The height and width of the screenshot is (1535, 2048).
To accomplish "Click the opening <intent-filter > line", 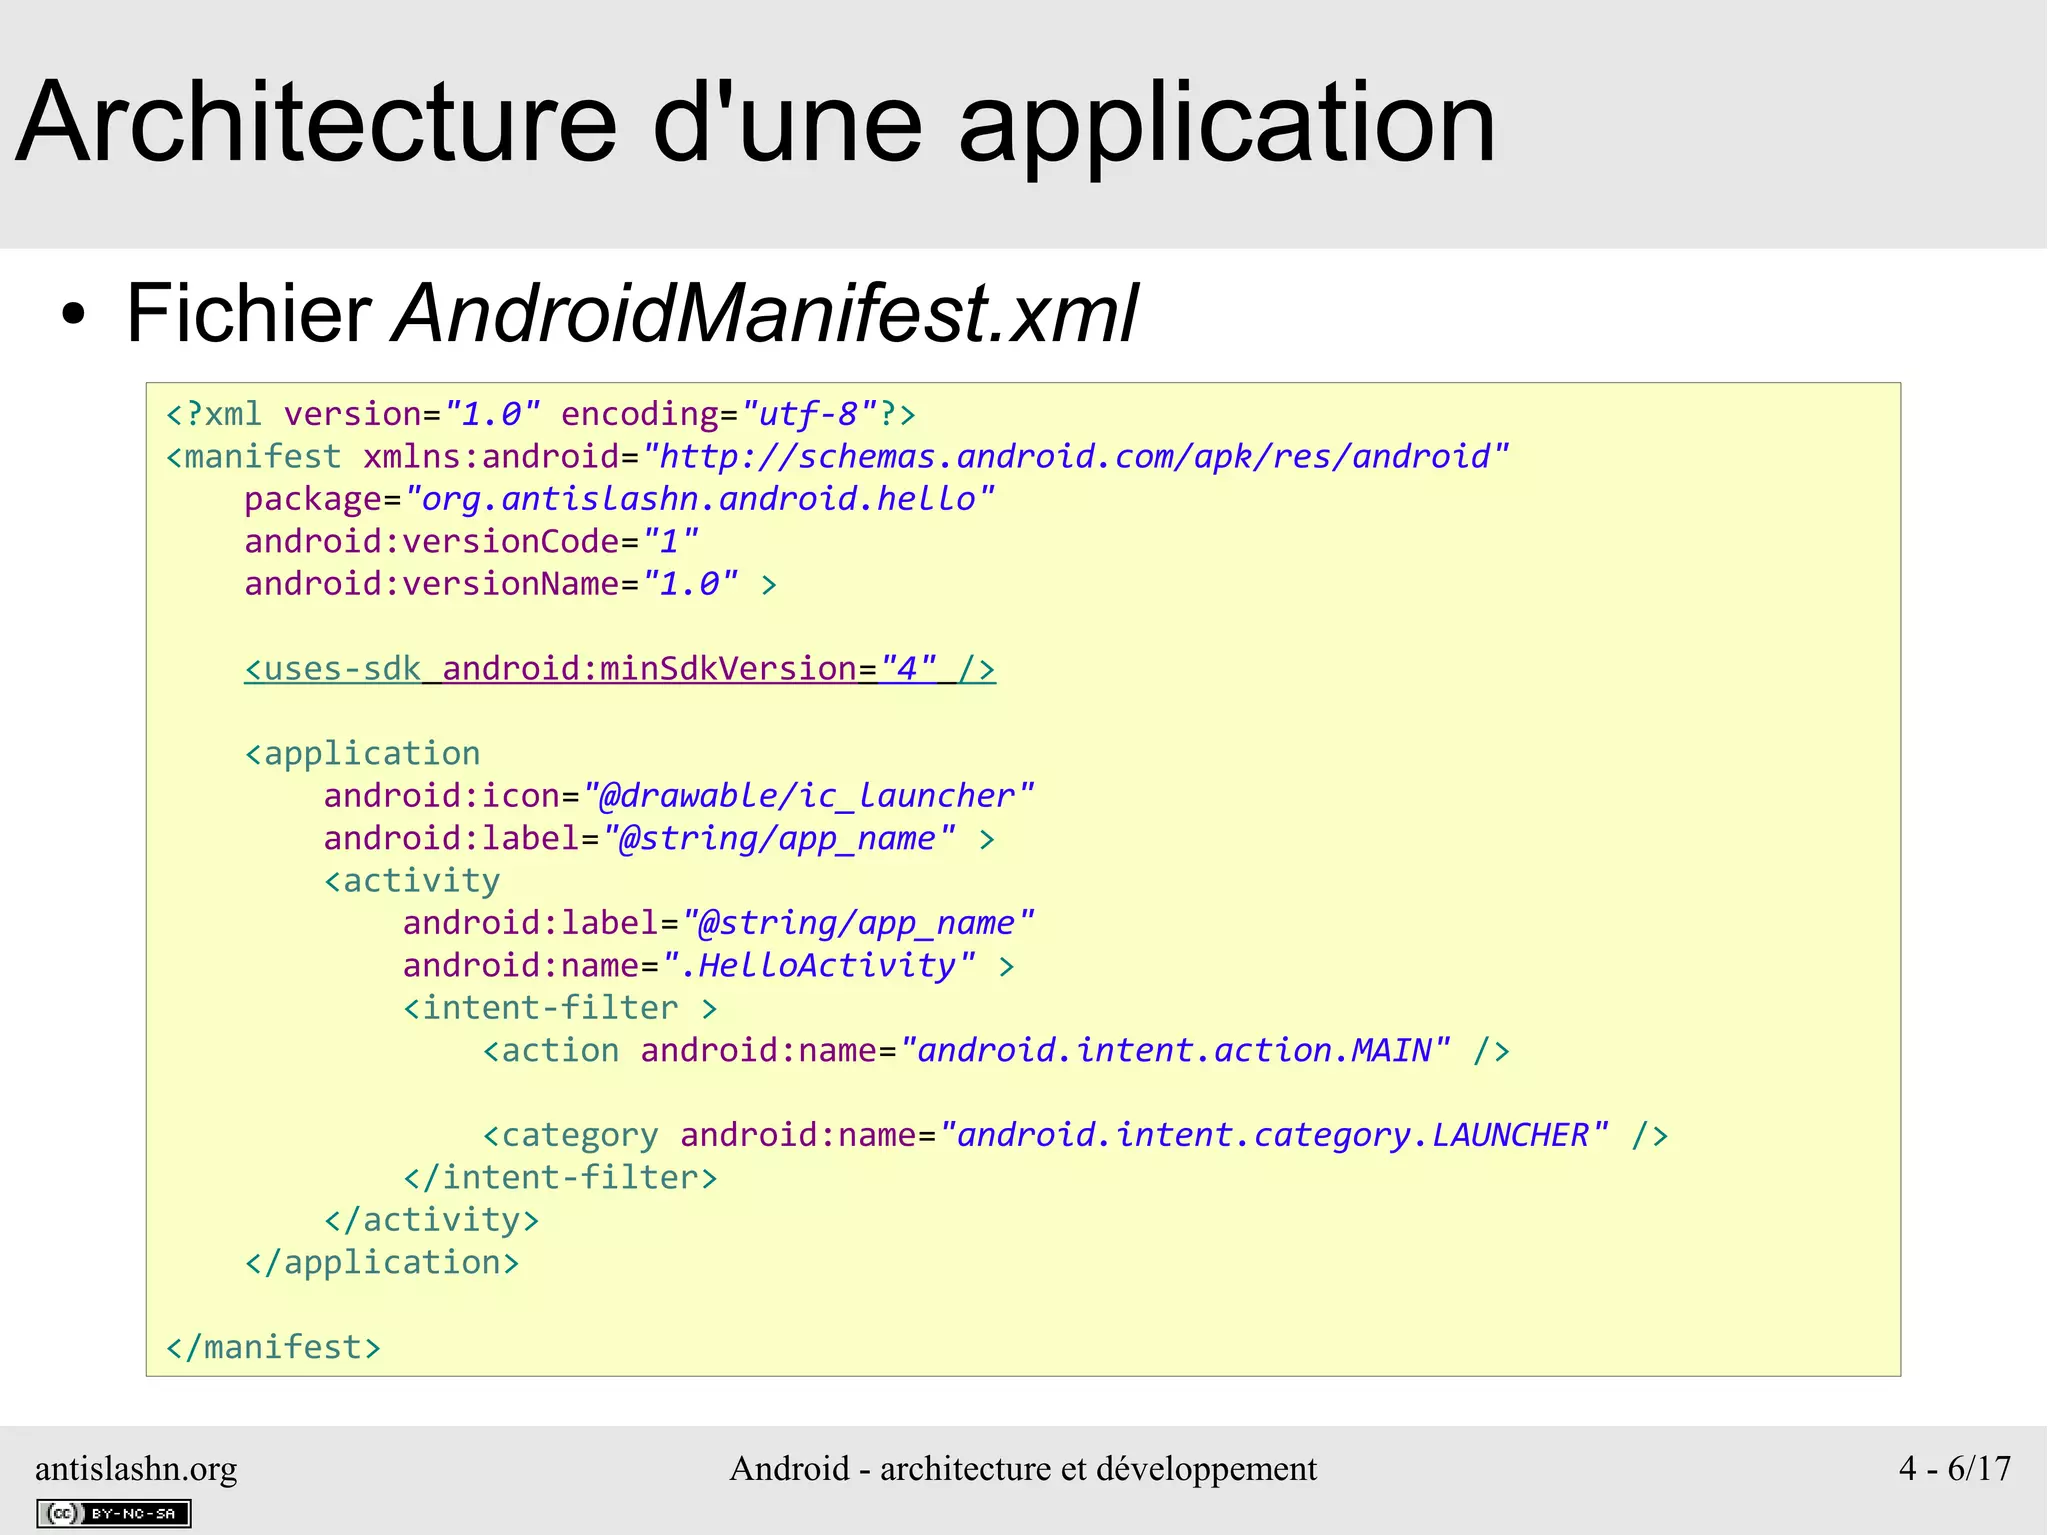I will pos(560,1008).
